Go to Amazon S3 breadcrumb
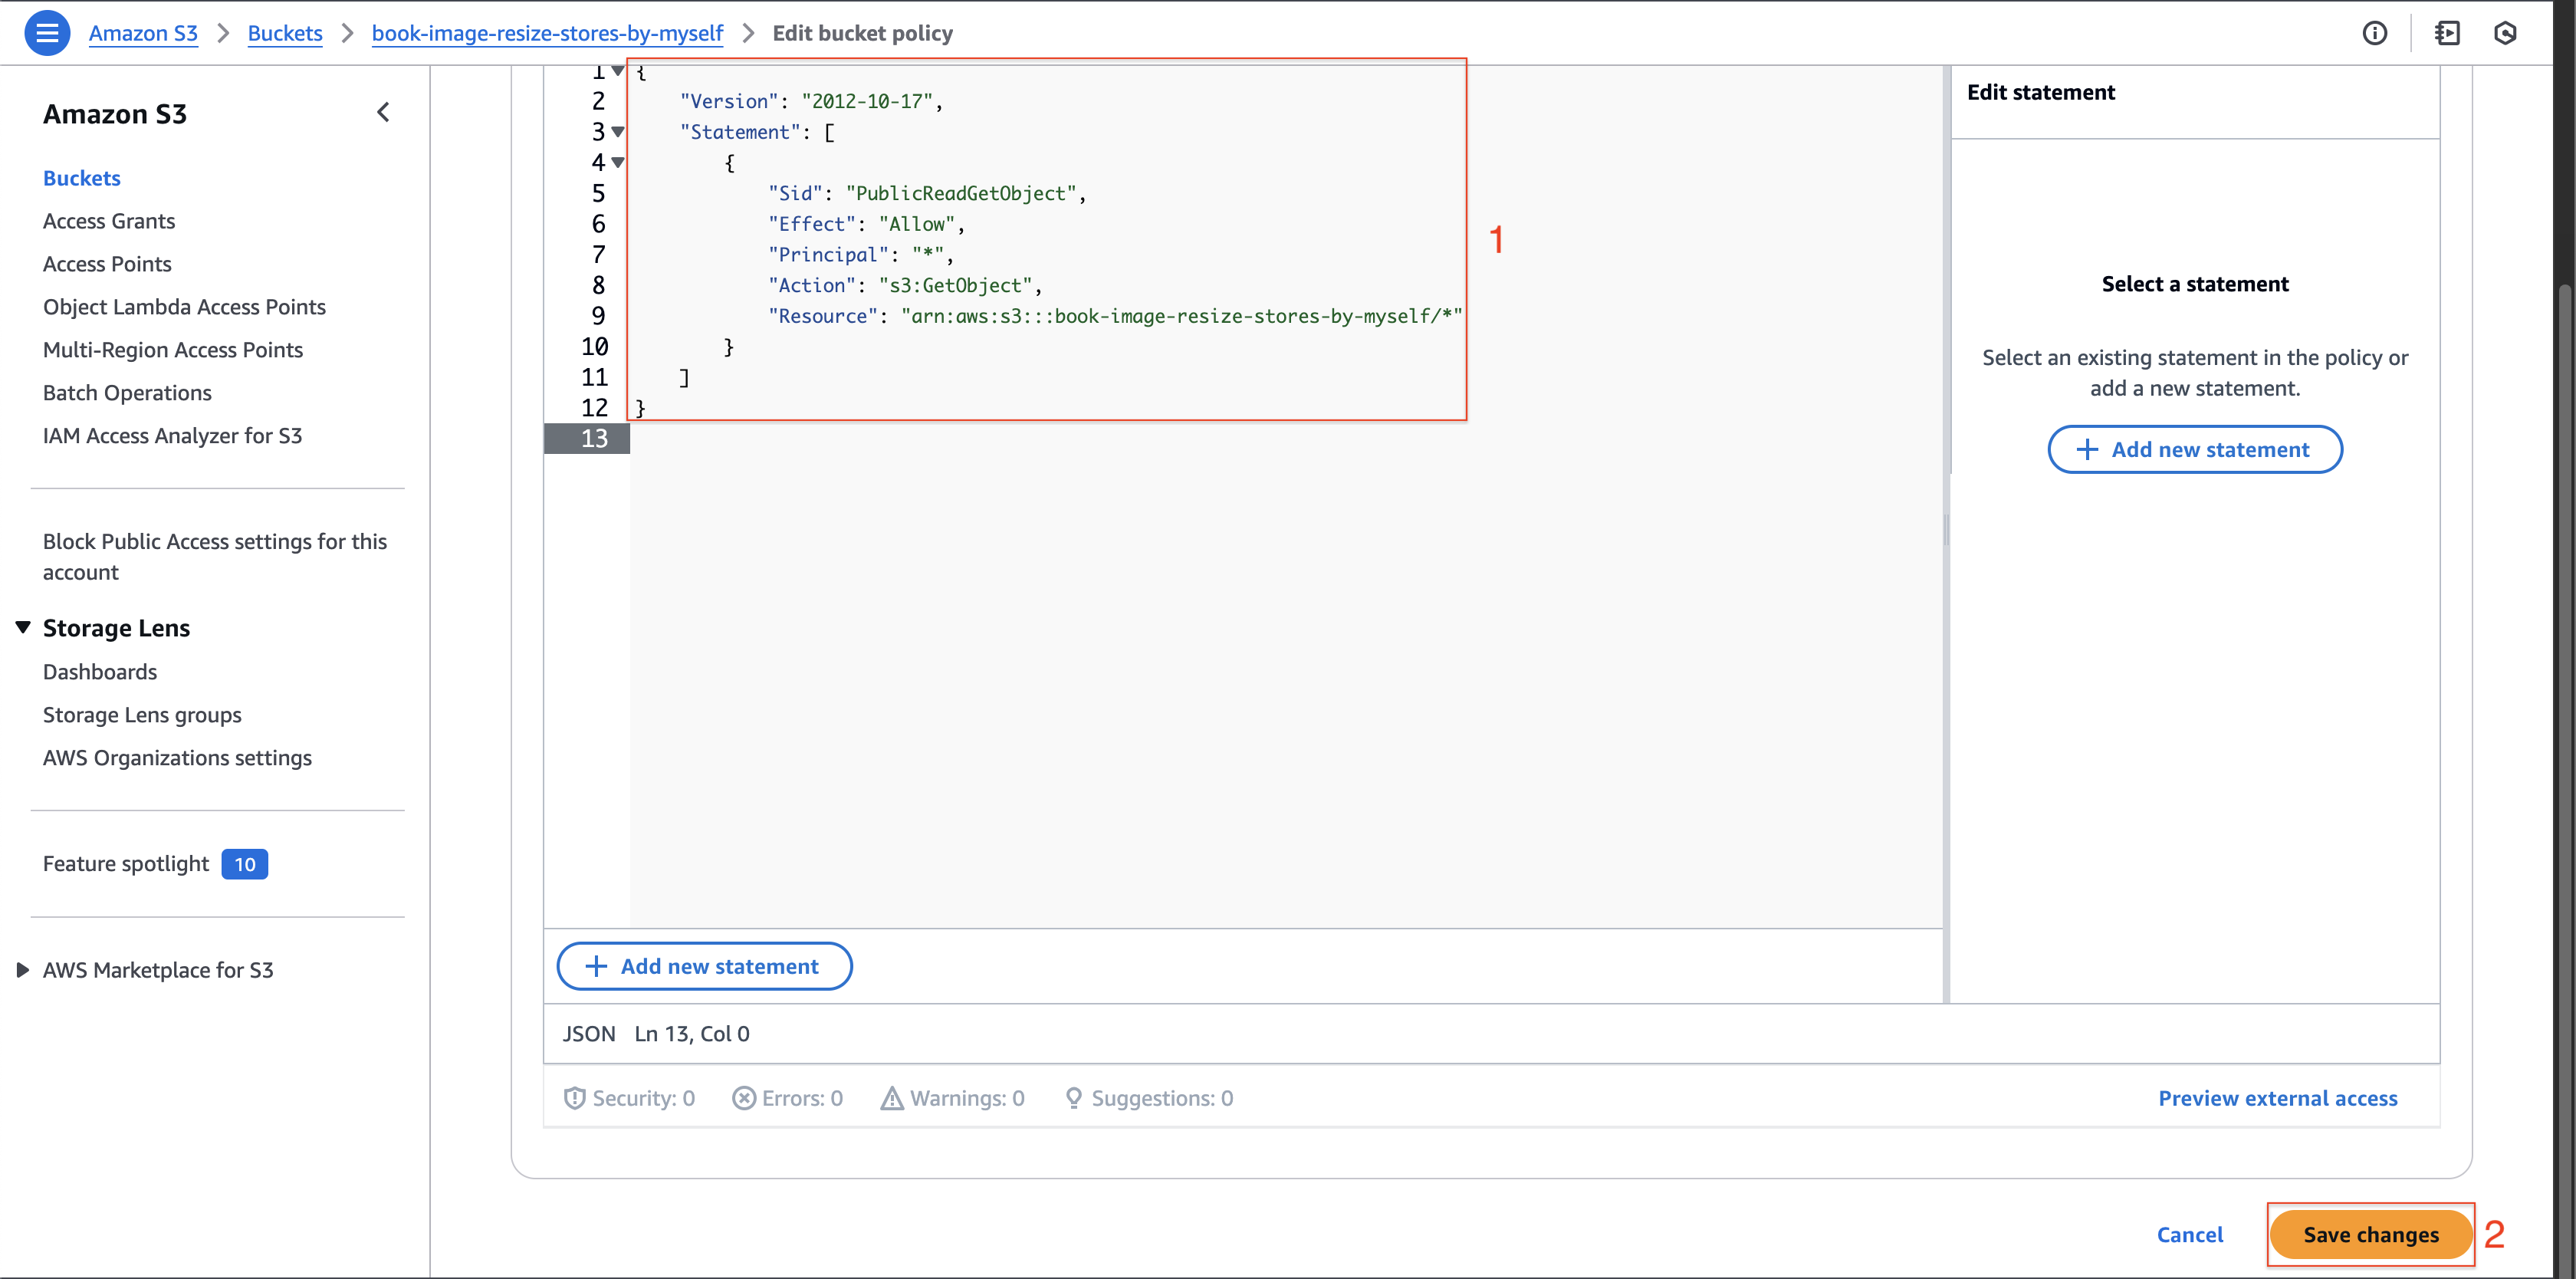Image resolution: width=2576 pixels, height=1279 pixels. coord(143,33)
